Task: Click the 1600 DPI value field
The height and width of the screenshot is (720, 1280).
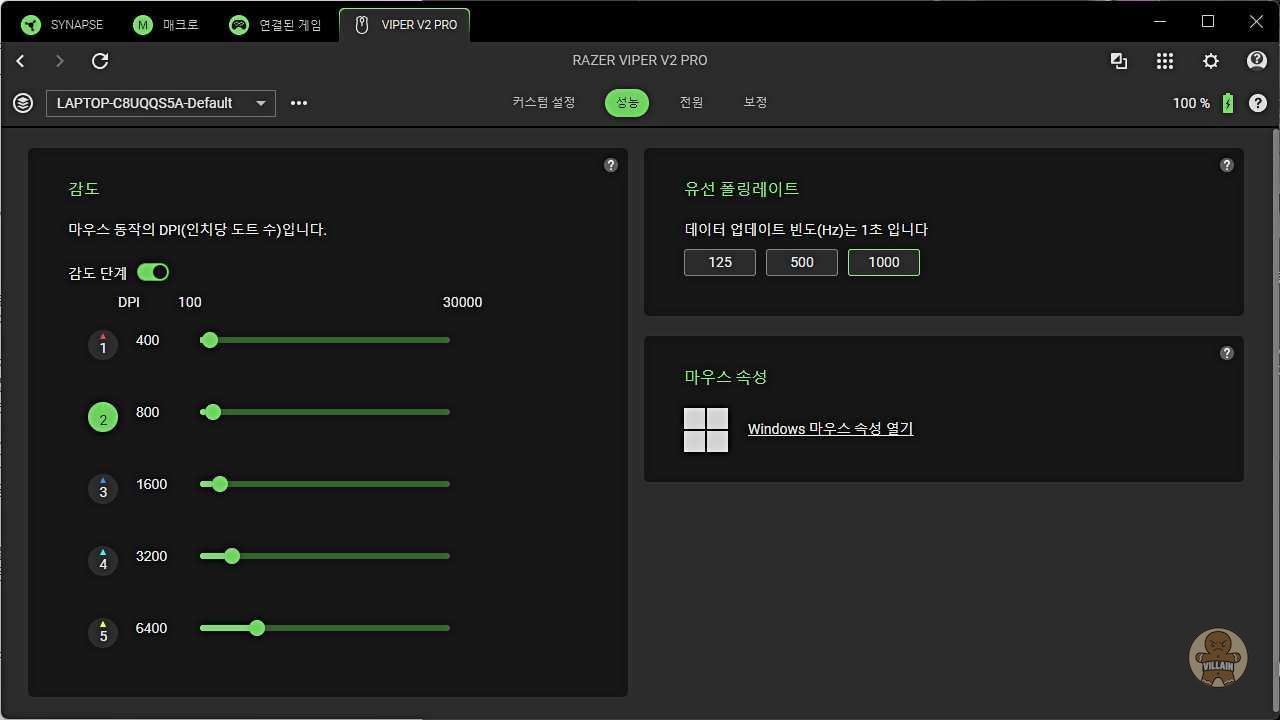Action: pyautogui.click(x=152, y=484)
